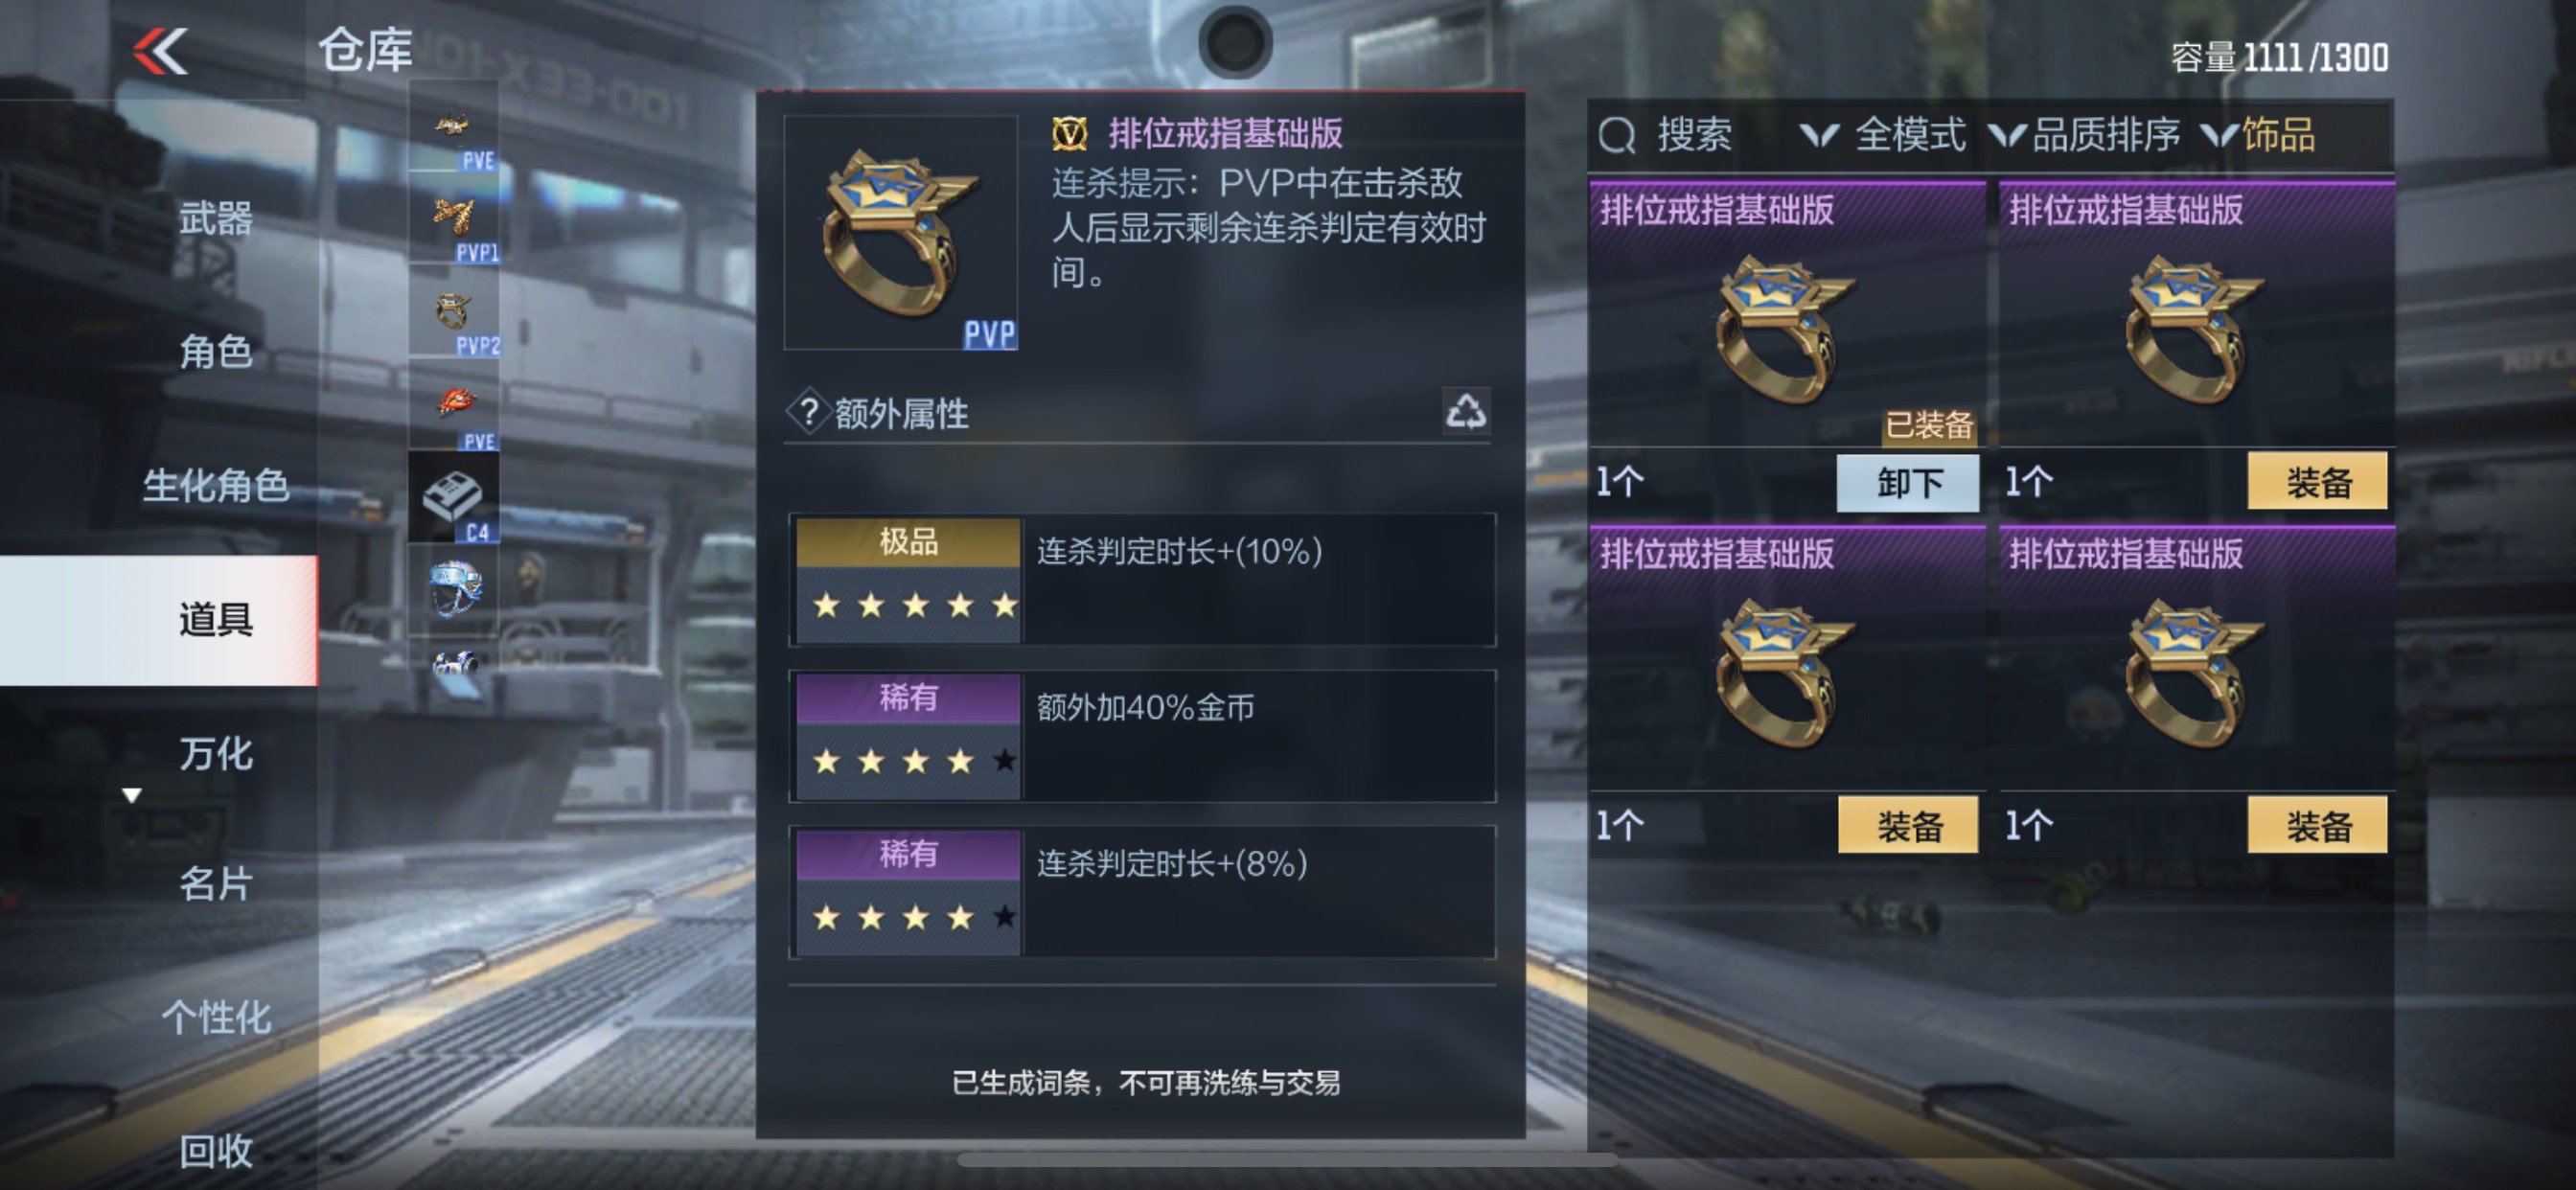The height and width of the screenshot is (1190, 2576).
Task: Unequip the equipped ring with 卸下
Action: pos(1908,483)
